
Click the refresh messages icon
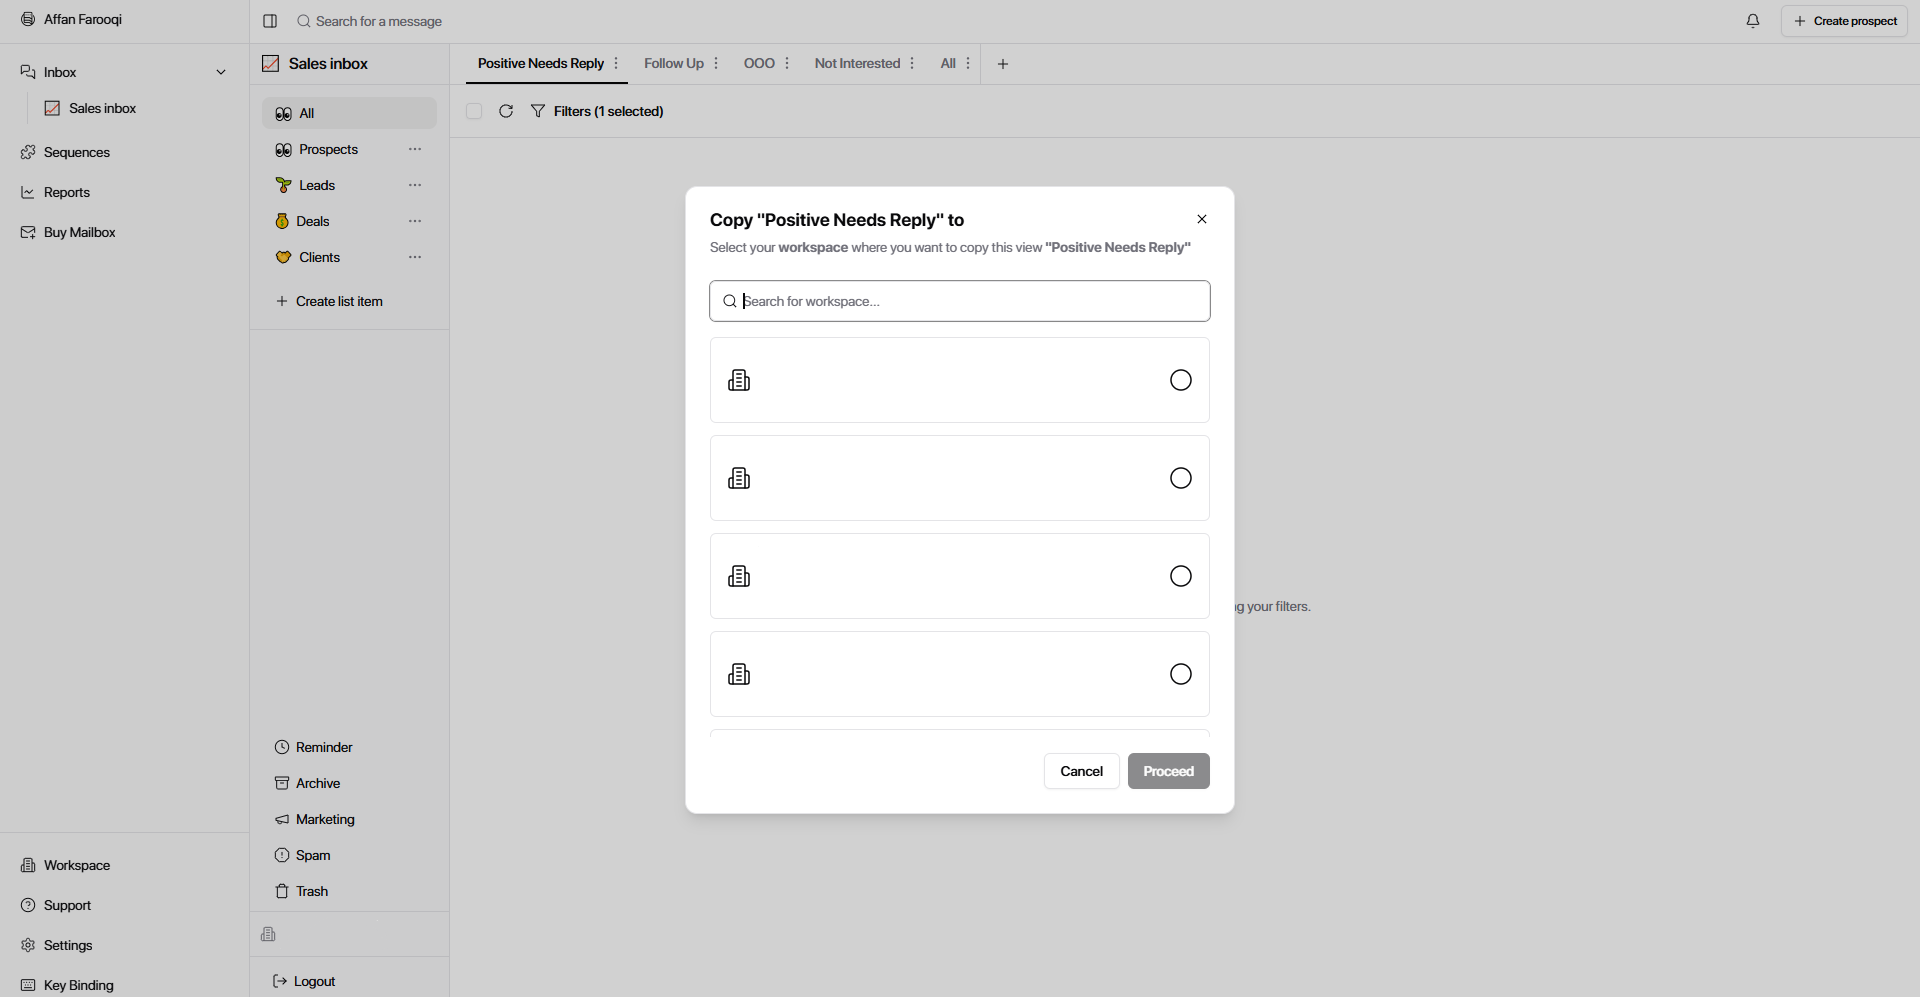(506, 111)
